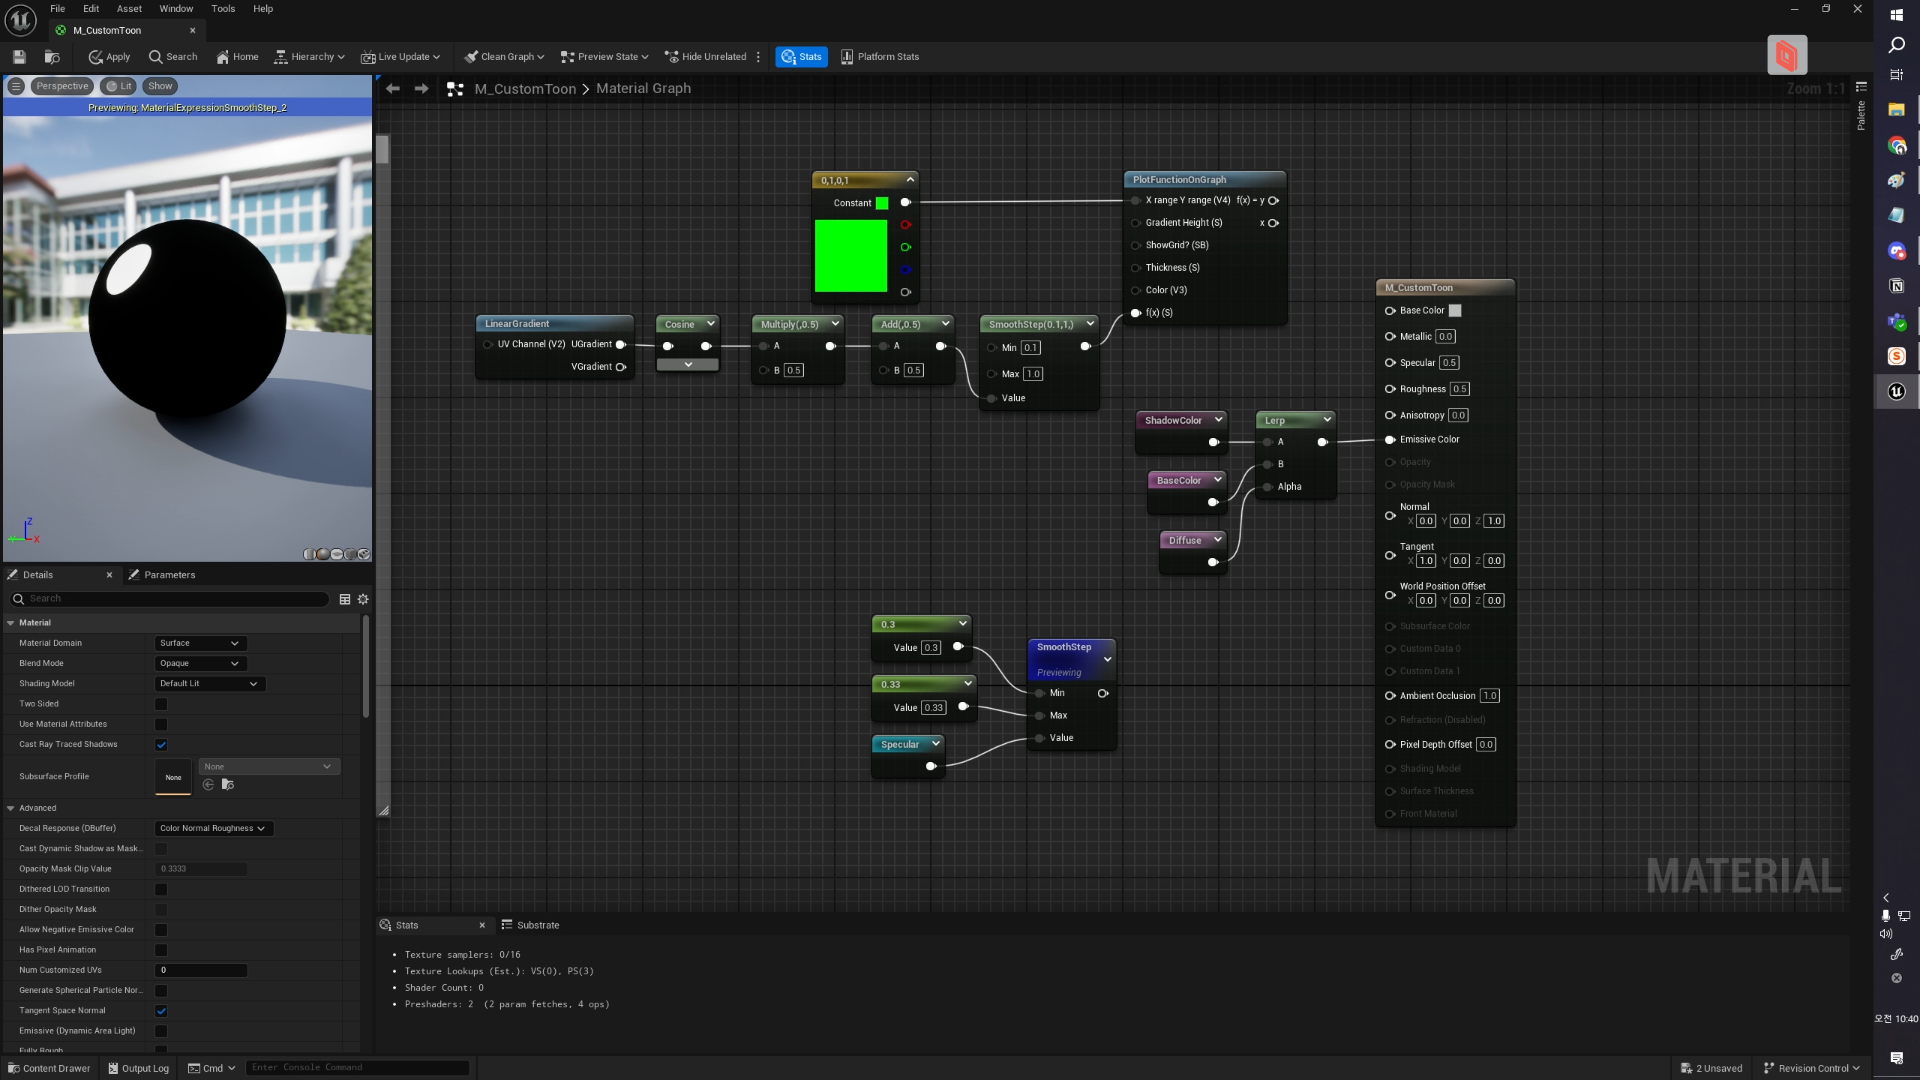Open Unreal Engine from the Windows taskbar
The image size is (1920, 1080).
(1896, 391)
